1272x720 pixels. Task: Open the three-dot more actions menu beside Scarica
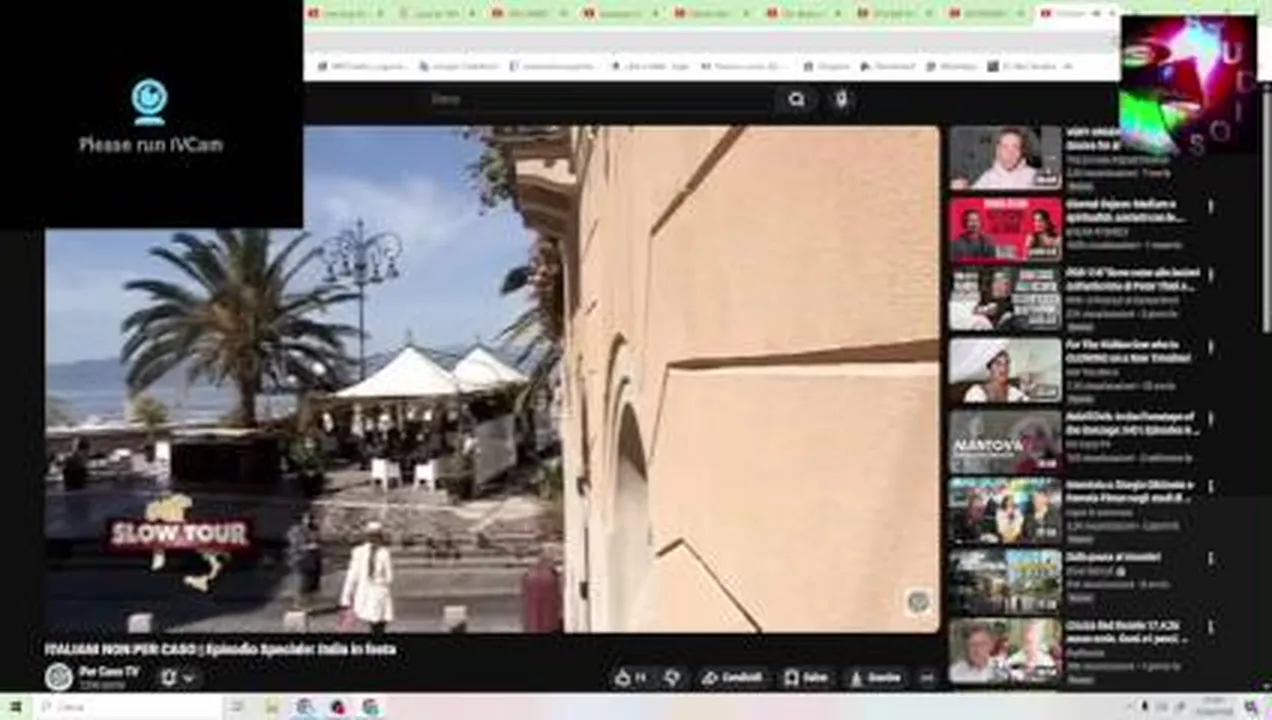point(927,677)
